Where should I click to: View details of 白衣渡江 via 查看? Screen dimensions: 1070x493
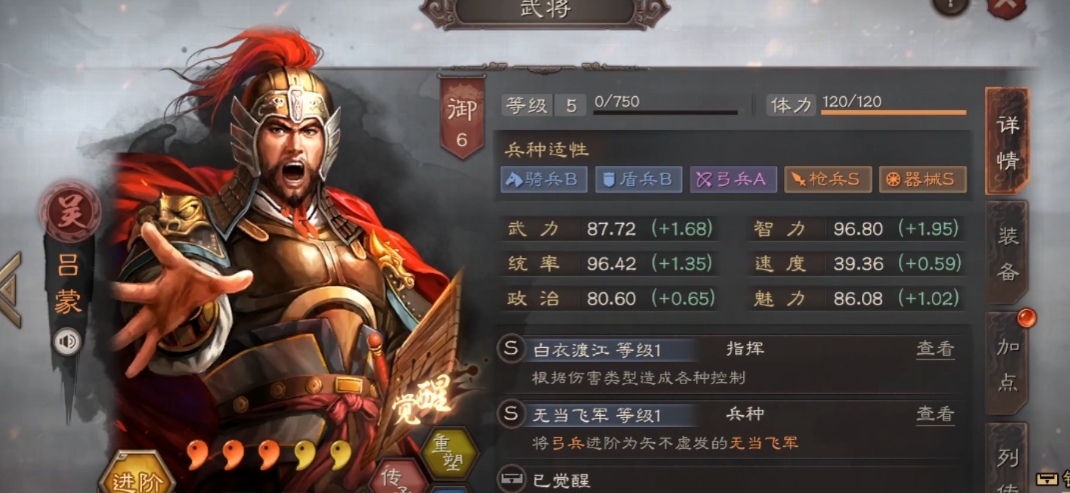[x=934, y=350]
